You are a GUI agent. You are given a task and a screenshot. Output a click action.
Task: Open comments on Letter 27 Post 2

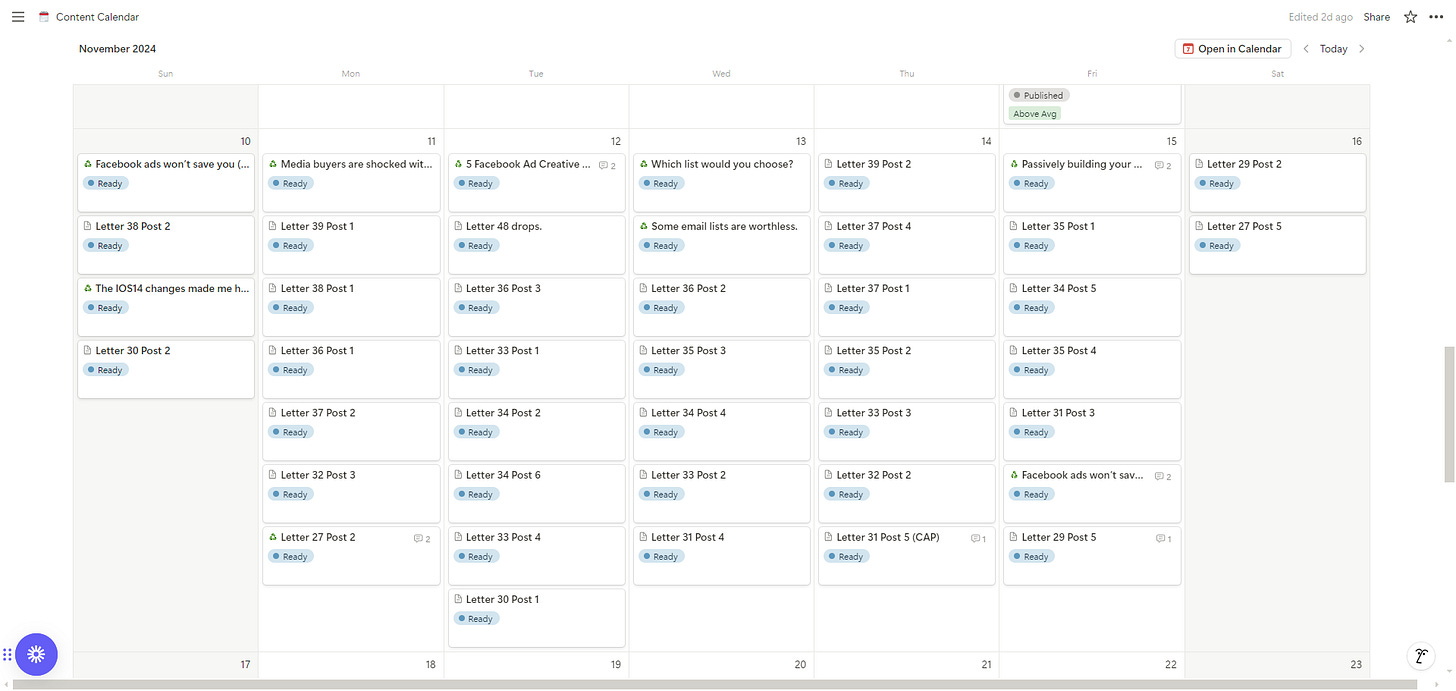(x=422, y=538)
